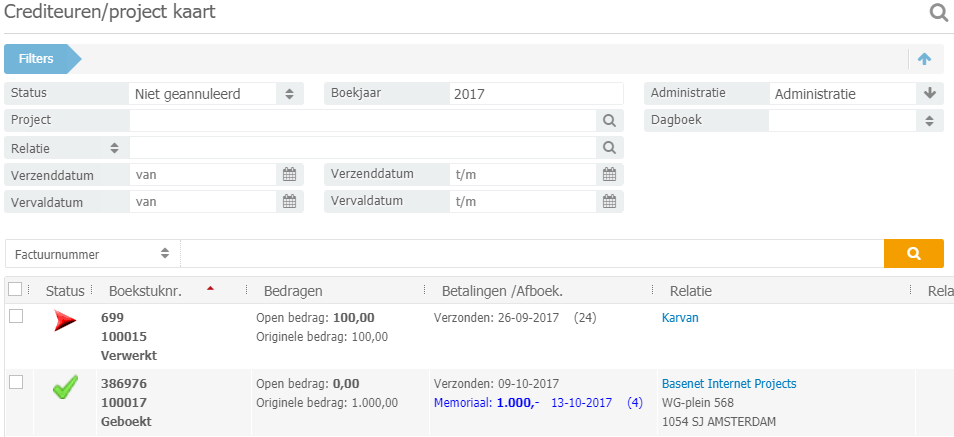Click the Project lookup magnifier icon
The height and width of the screenshot is (437, 954).
tap(607, 120)
